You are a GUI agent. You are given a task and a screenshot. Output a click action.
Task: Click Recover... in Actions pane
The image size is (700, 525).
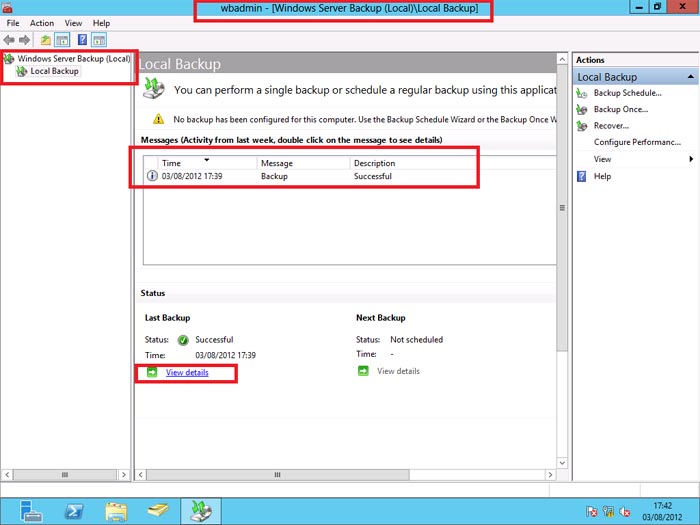point(611,126)
